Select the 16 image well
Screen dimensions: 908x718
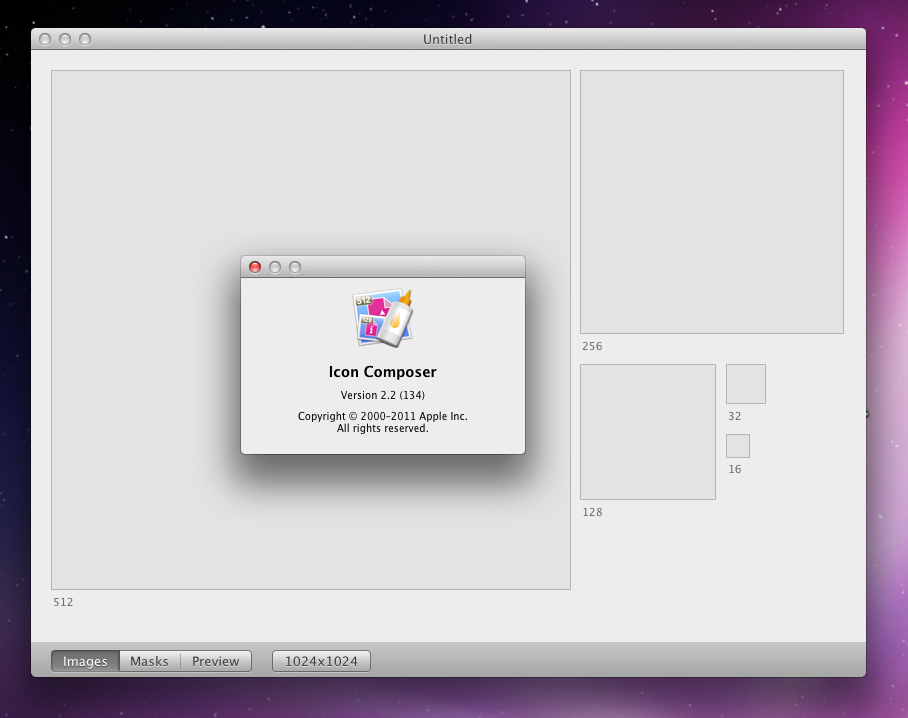point(738,446)
